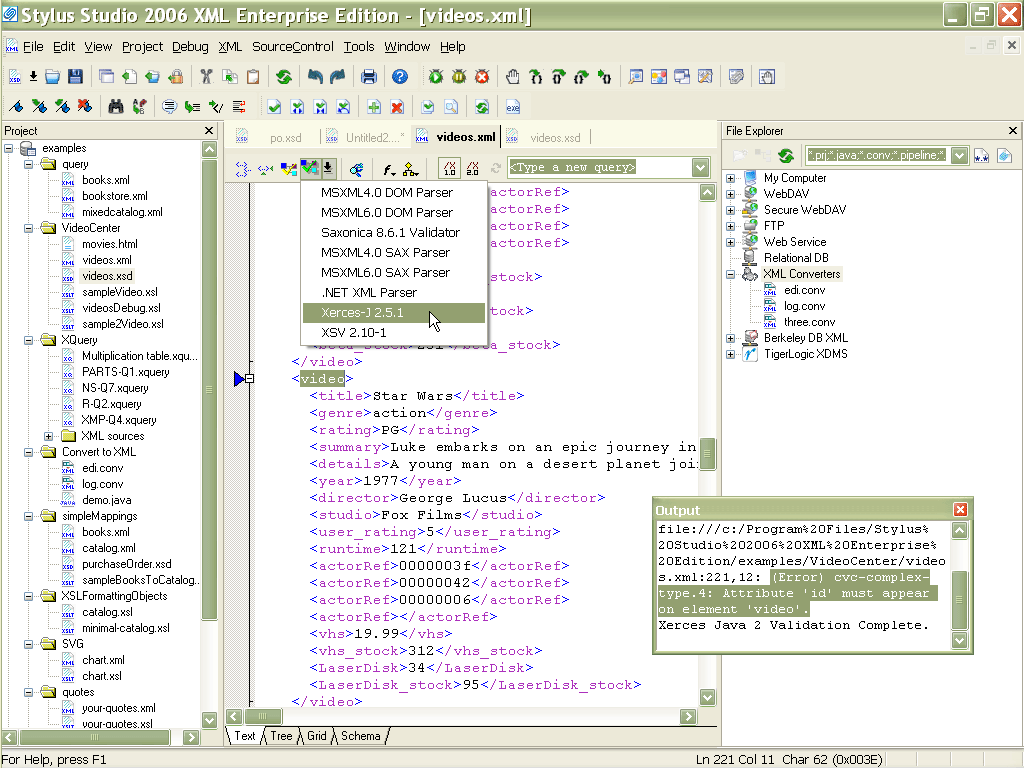
Task: Expand My Computer in File Explorer
Action: click(730, 178)
